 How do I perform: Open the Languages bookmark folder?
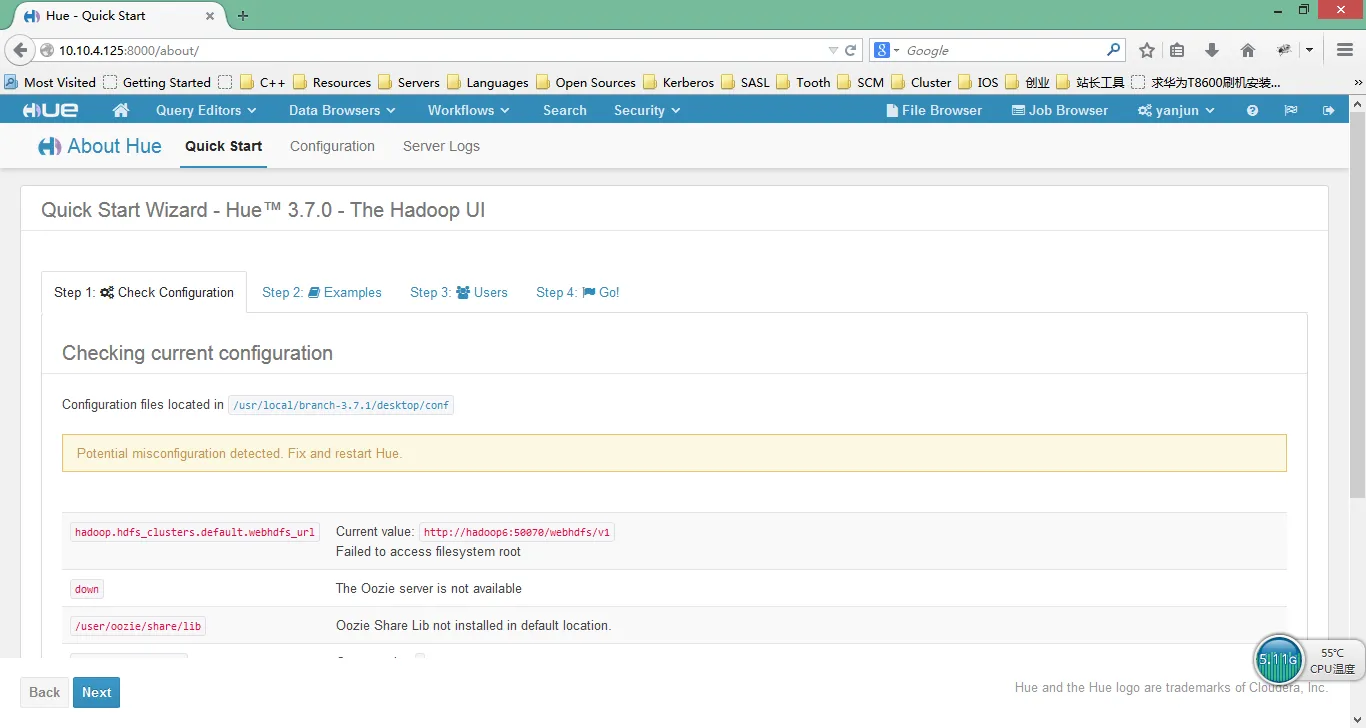(487, 82)
